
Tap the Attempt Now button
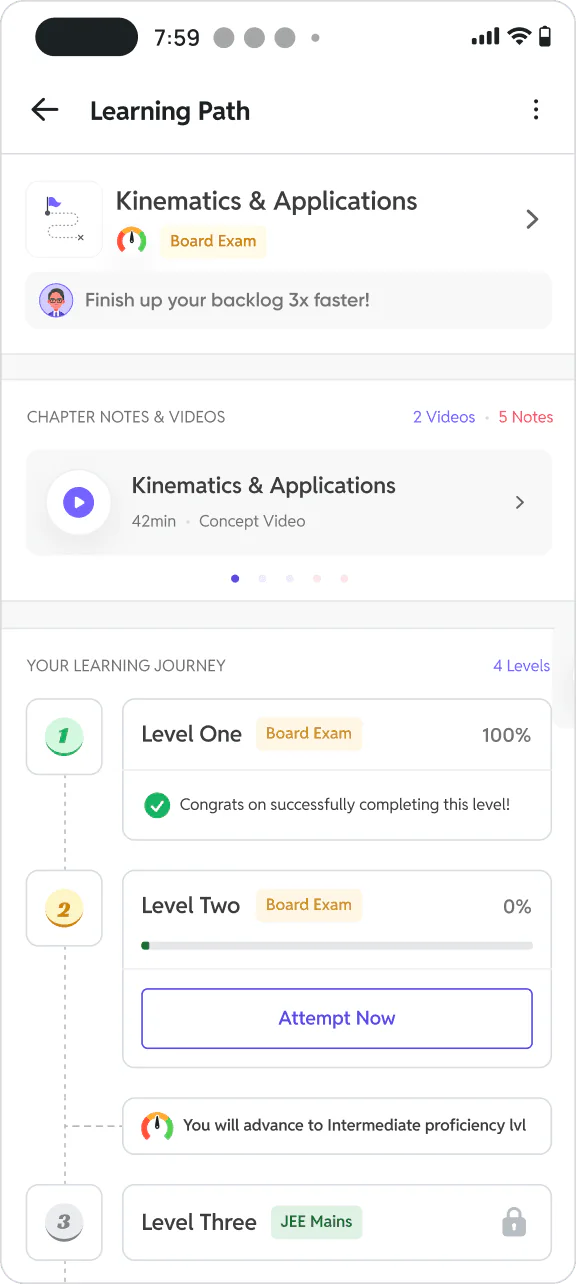coord(337,1019)
